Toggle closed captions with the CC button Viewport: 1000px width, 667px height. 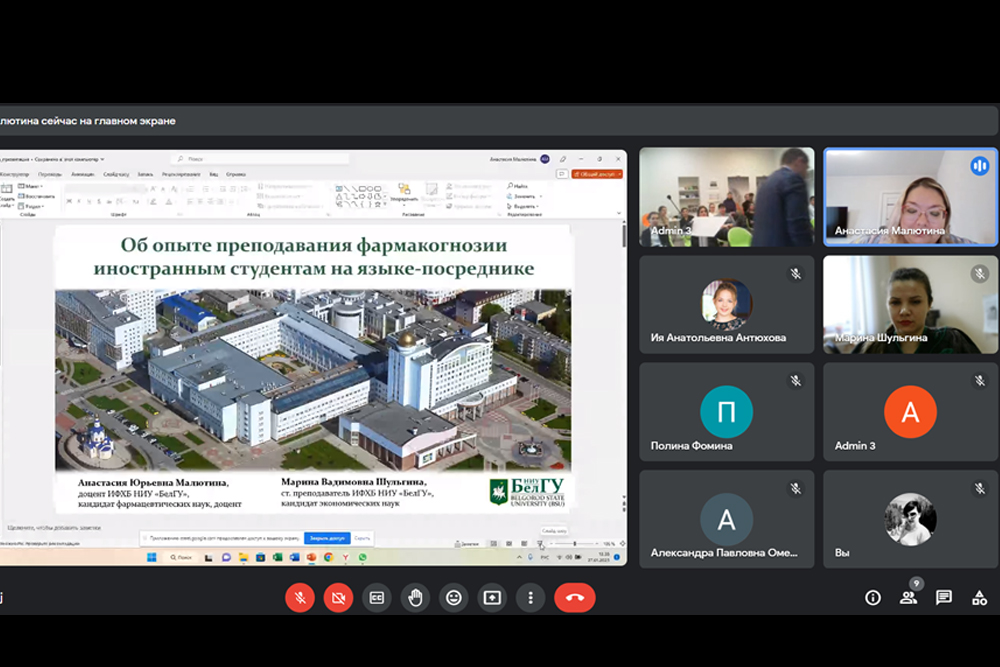click(377, 598)
